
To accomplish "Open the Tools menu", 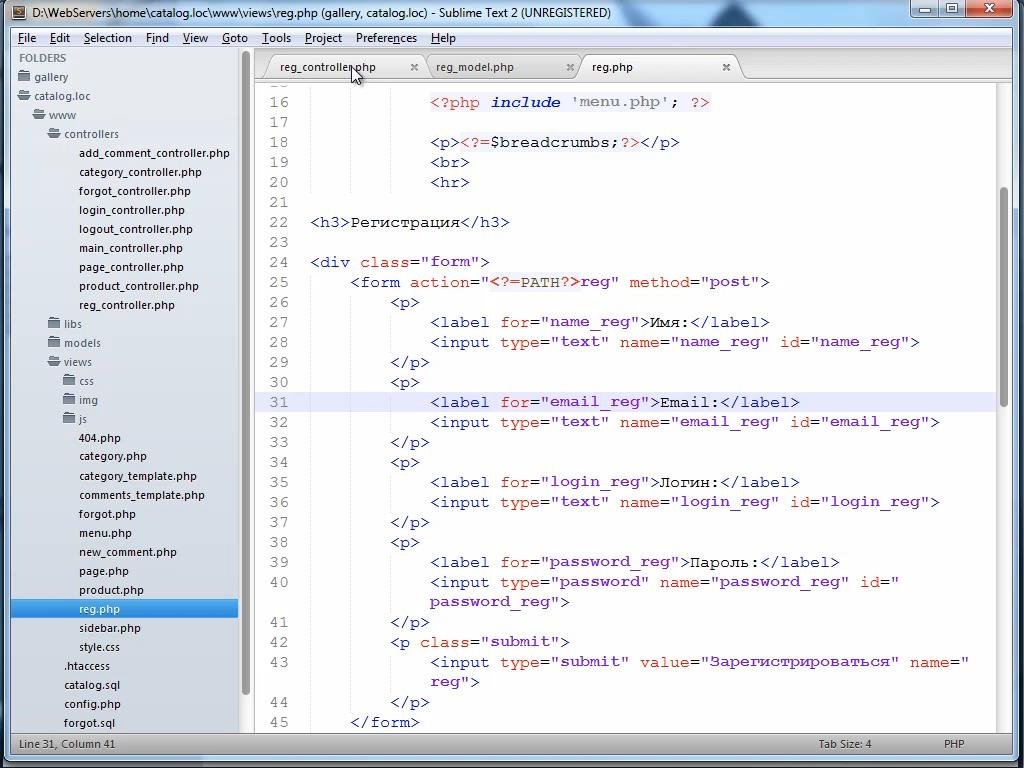I will (x=276, y=38).
